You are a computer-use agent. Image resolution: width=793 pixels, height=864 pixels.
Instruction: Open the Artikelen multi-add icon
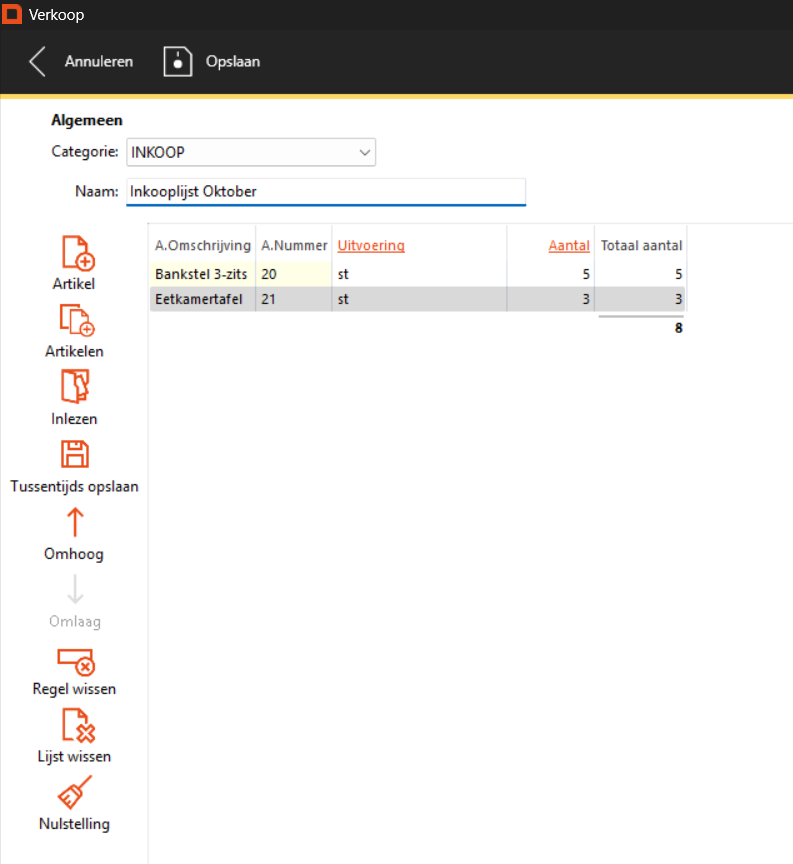click(76, 320)
